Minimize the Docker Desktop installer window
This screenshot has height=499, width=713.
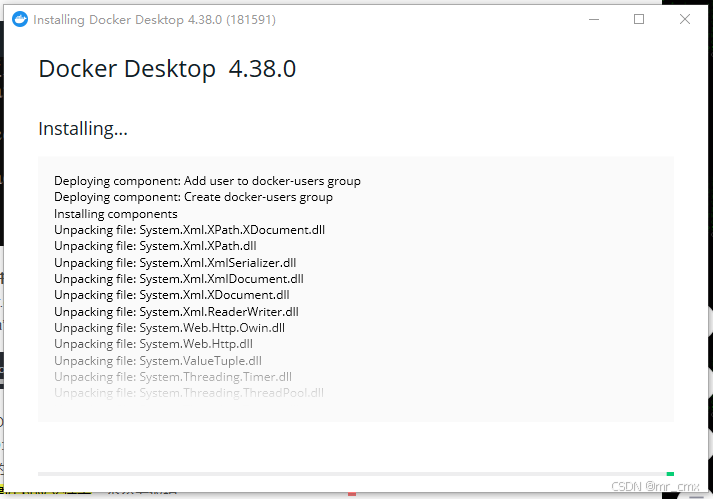point(594,20)
